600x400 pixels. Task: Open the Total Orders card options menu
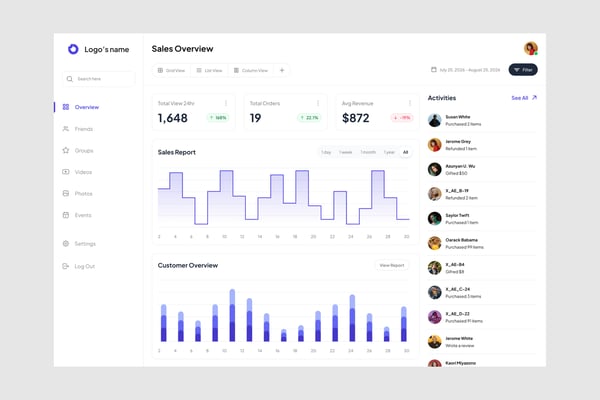(318, 103)
